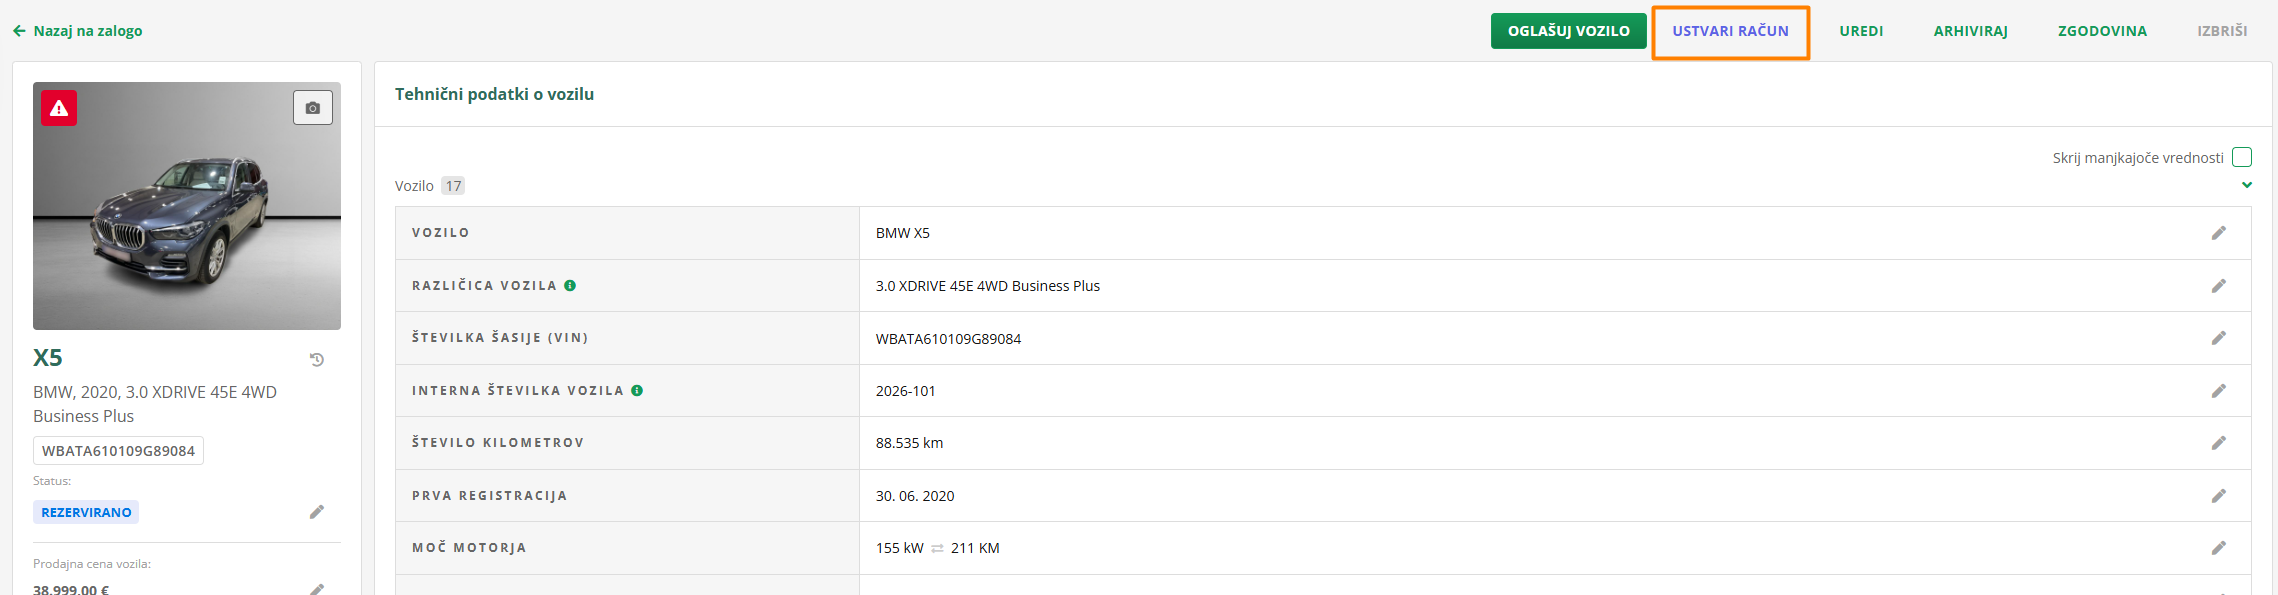Edit the VIN number row pencil
This screenshot has width=2278, height=595.
[2218, 338]
